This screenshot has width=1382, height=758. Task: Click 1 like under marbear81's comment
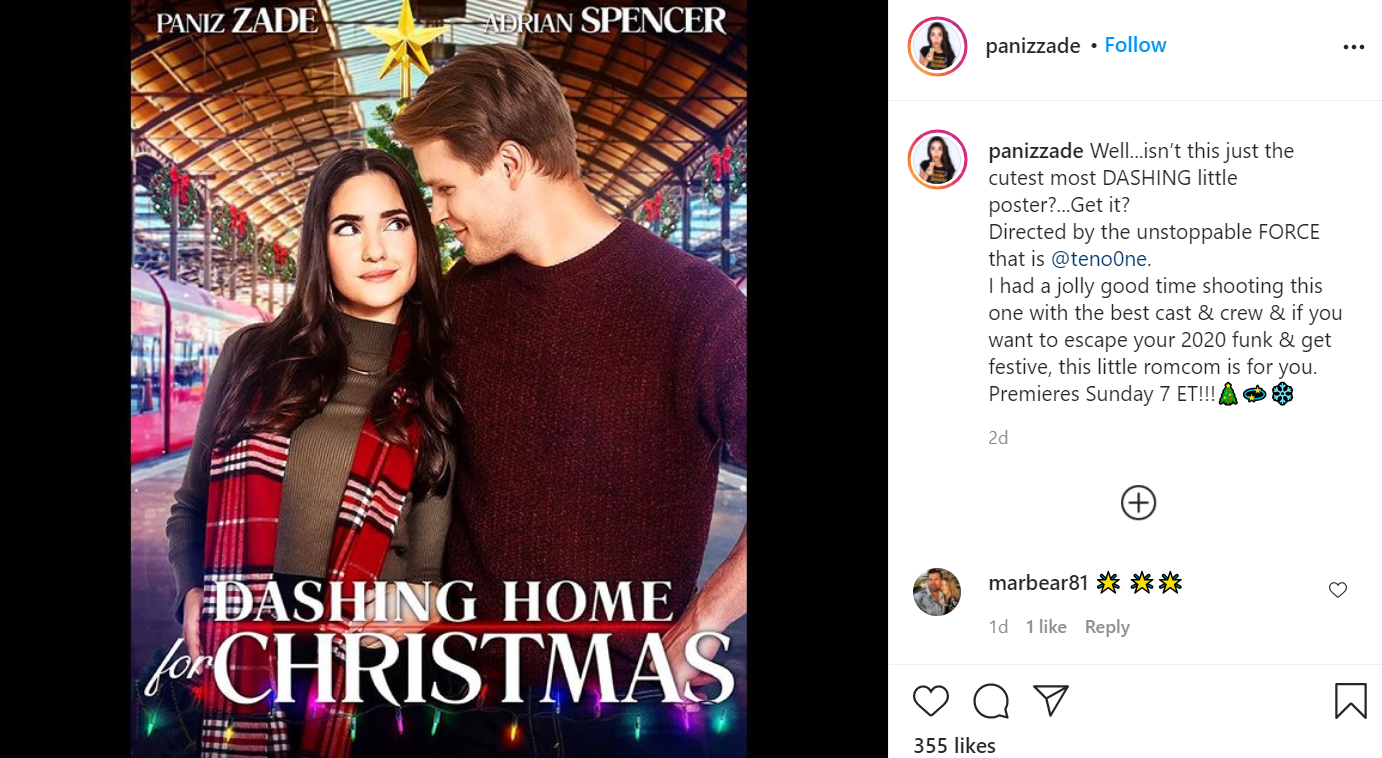[x=1046, y=626]
